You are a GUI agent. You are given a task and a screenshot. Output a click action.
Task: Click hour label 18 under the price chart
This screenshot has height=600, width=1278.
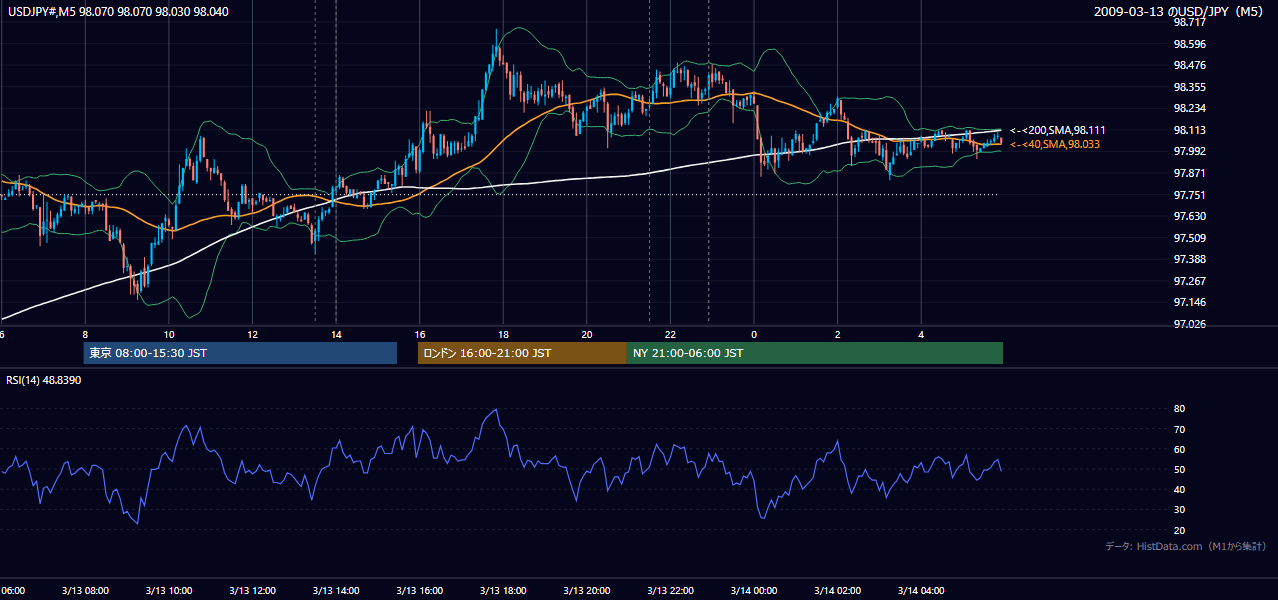pos(504,335)
